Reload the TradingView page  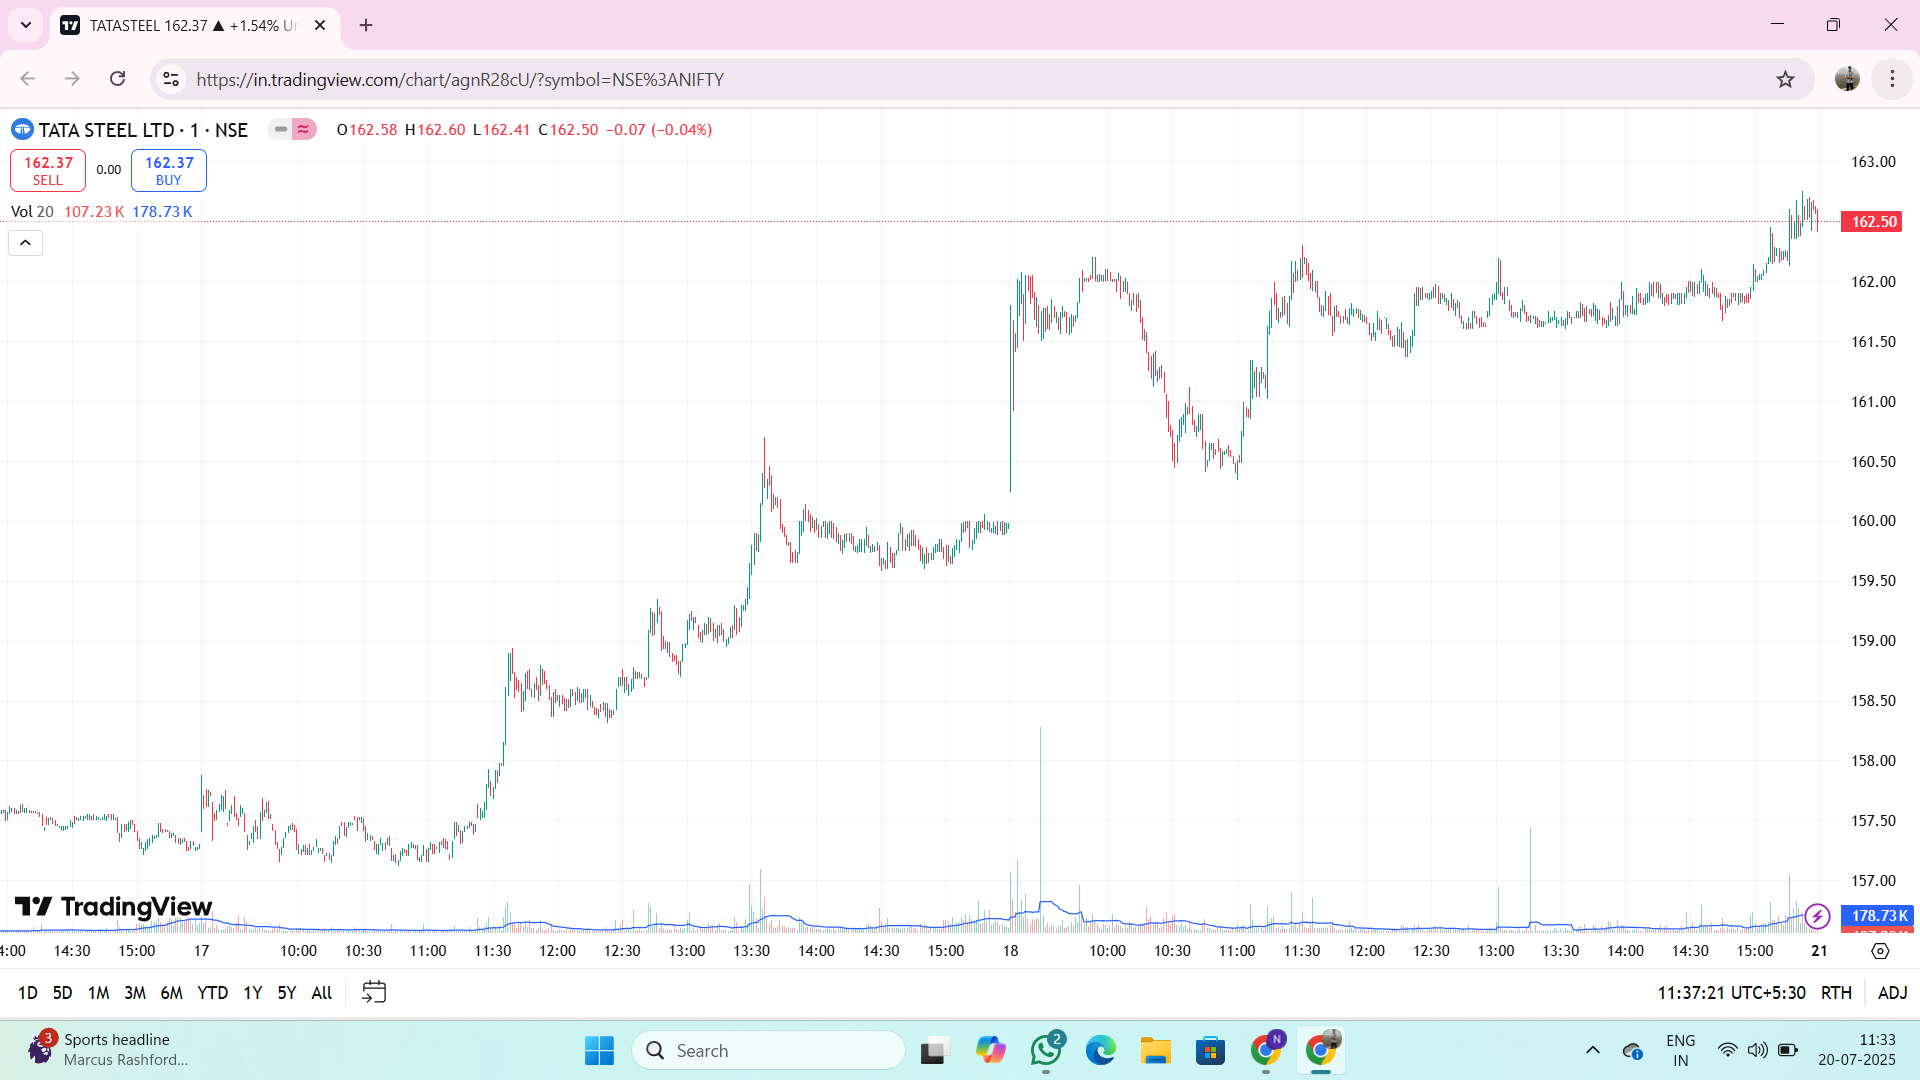tap(118, 79)
